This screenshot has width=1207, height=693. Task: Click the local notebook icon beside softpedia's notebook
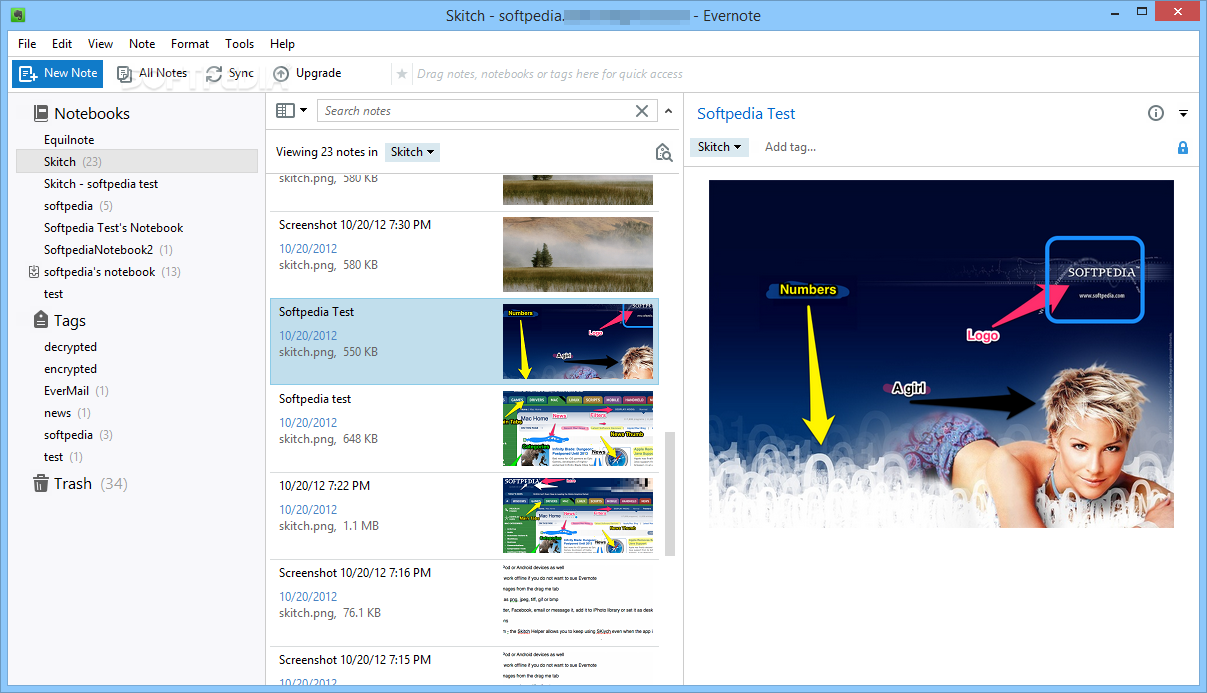tap(34, 272)
